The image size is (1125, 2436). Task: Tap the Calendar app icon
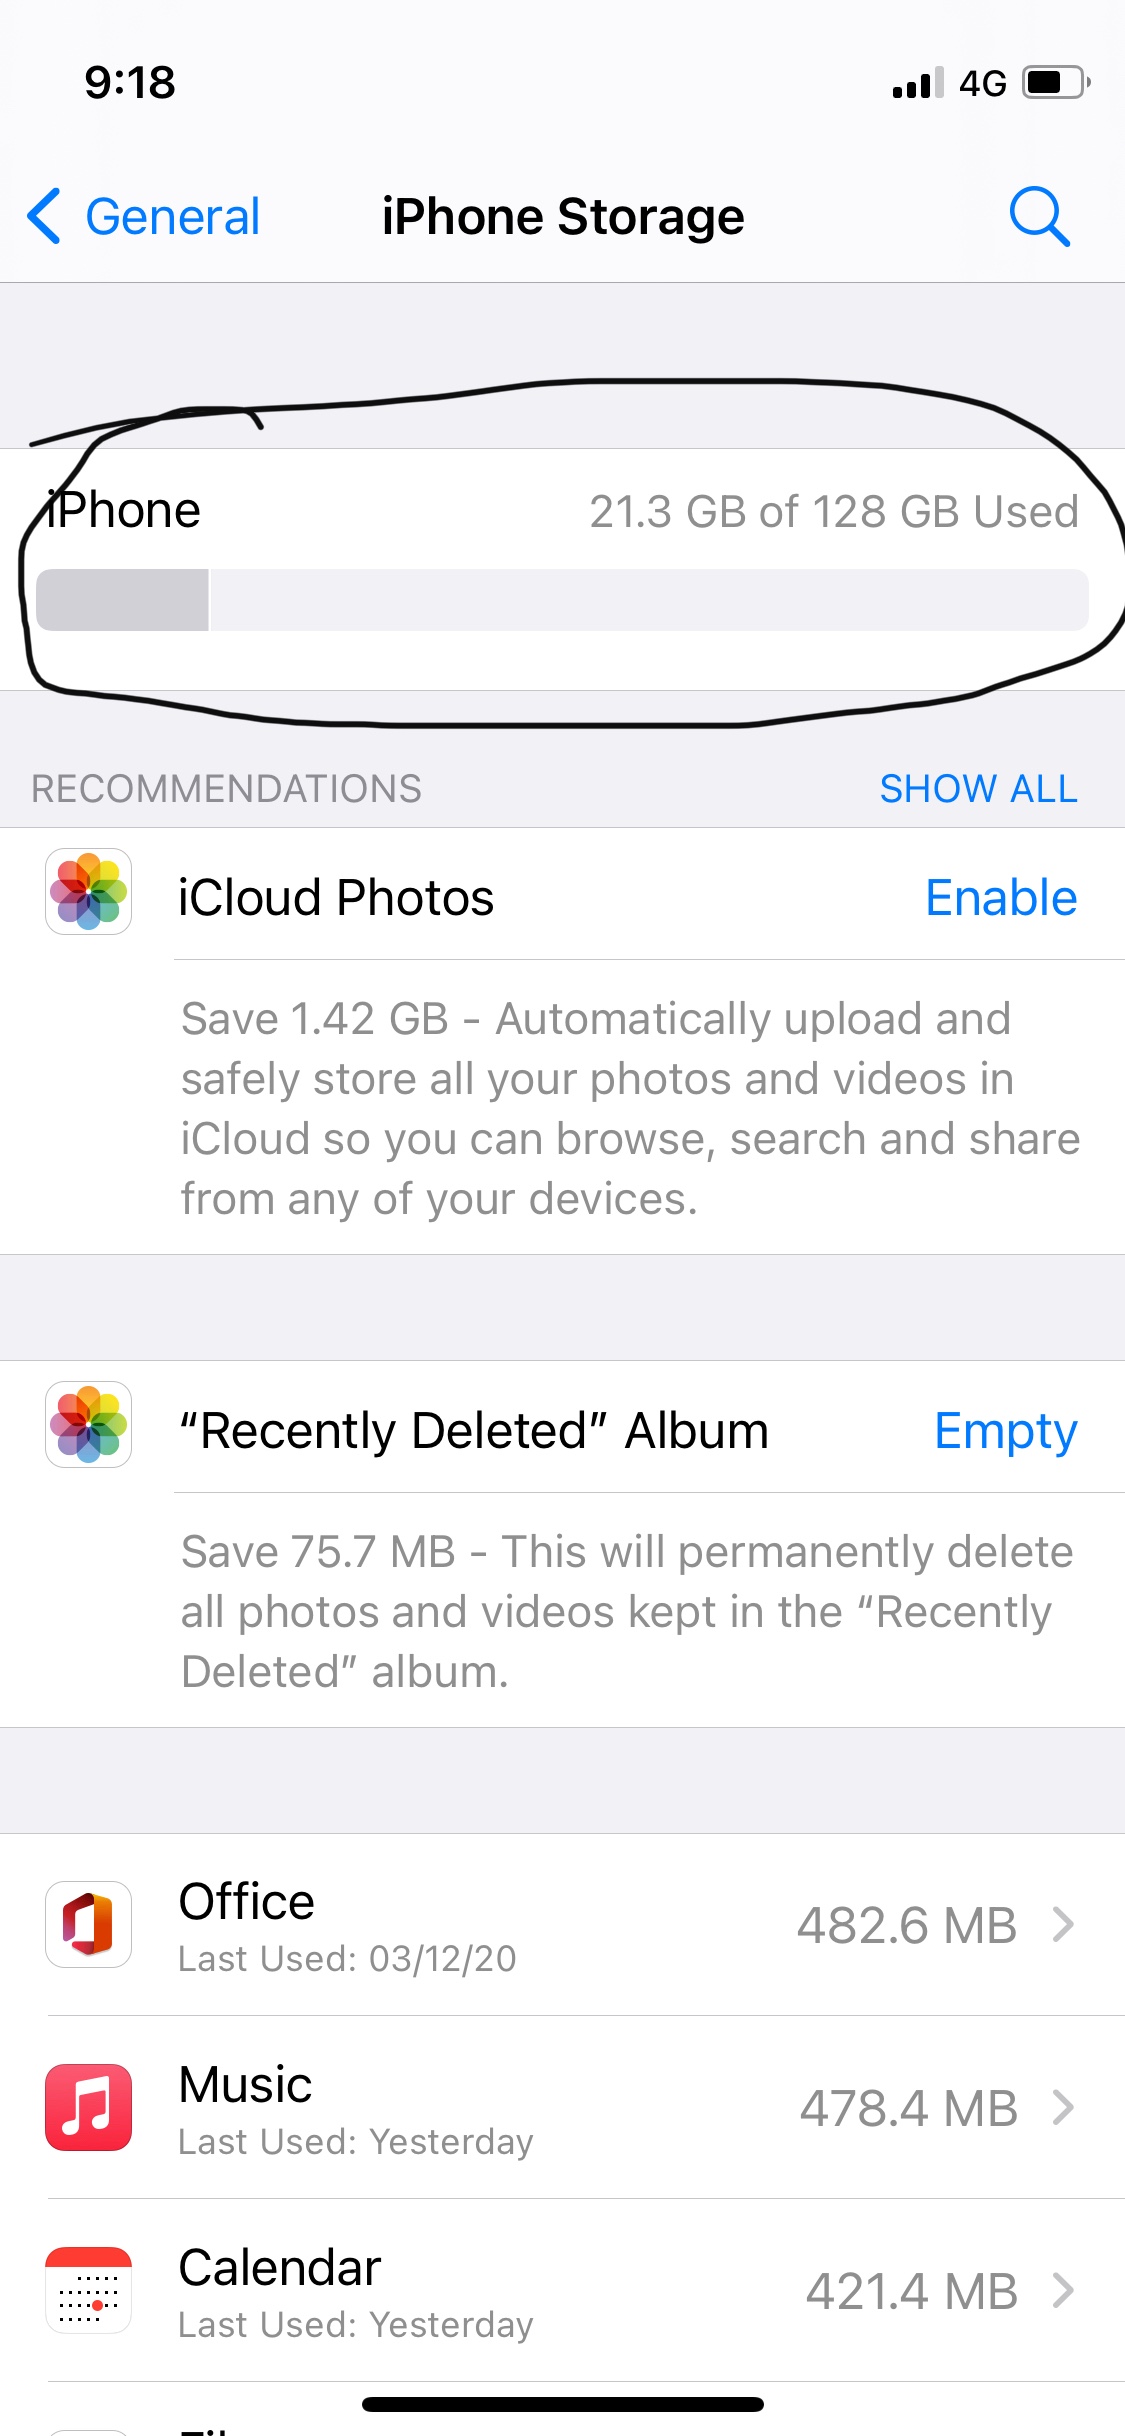89,2290
